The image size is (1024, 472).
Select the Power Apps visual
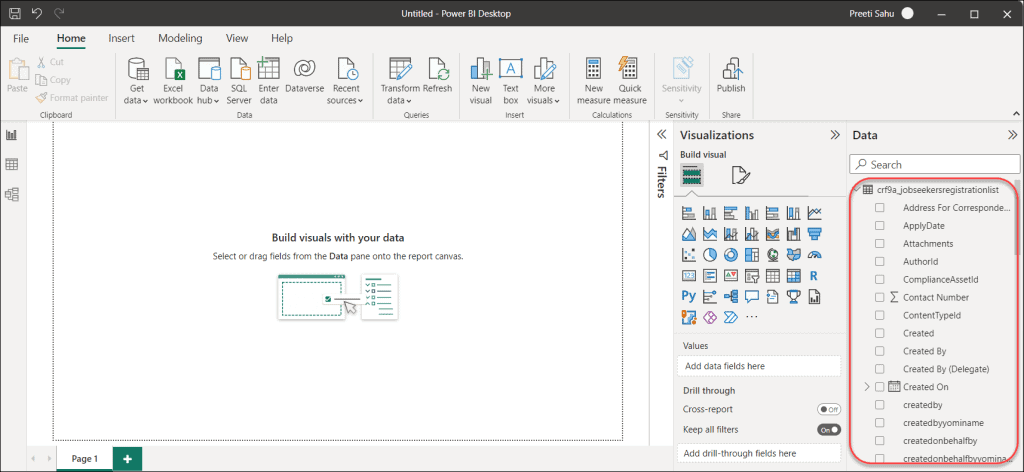[x=709, y=317]
